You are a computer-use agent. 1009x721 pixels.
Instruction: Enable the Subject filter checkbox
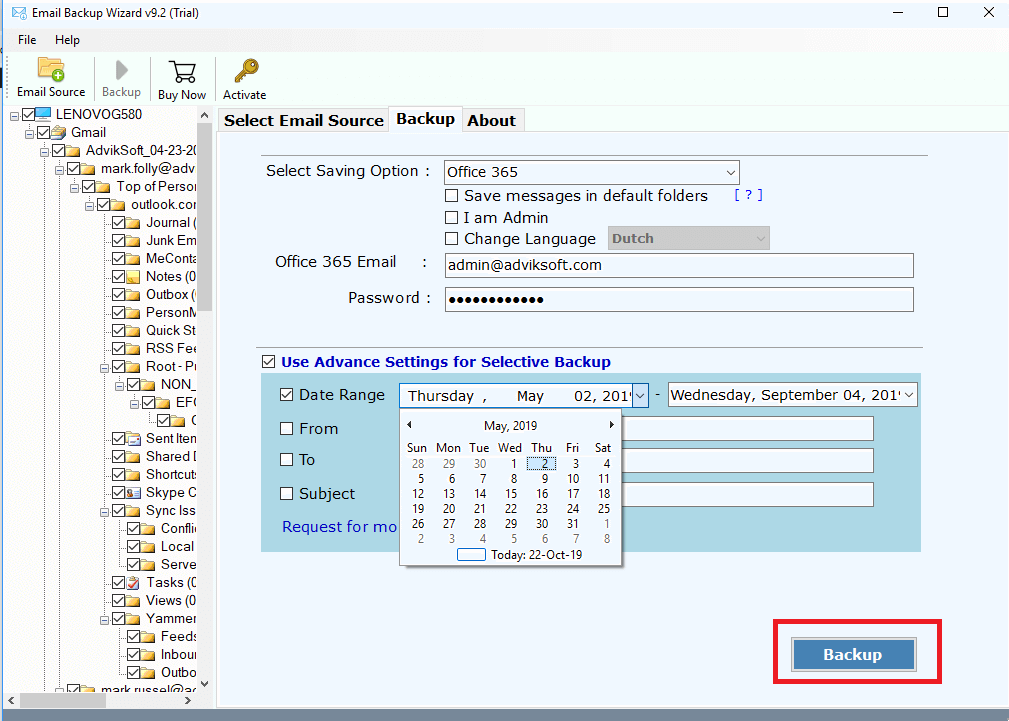pyautogui.click(x=287, y=494)
